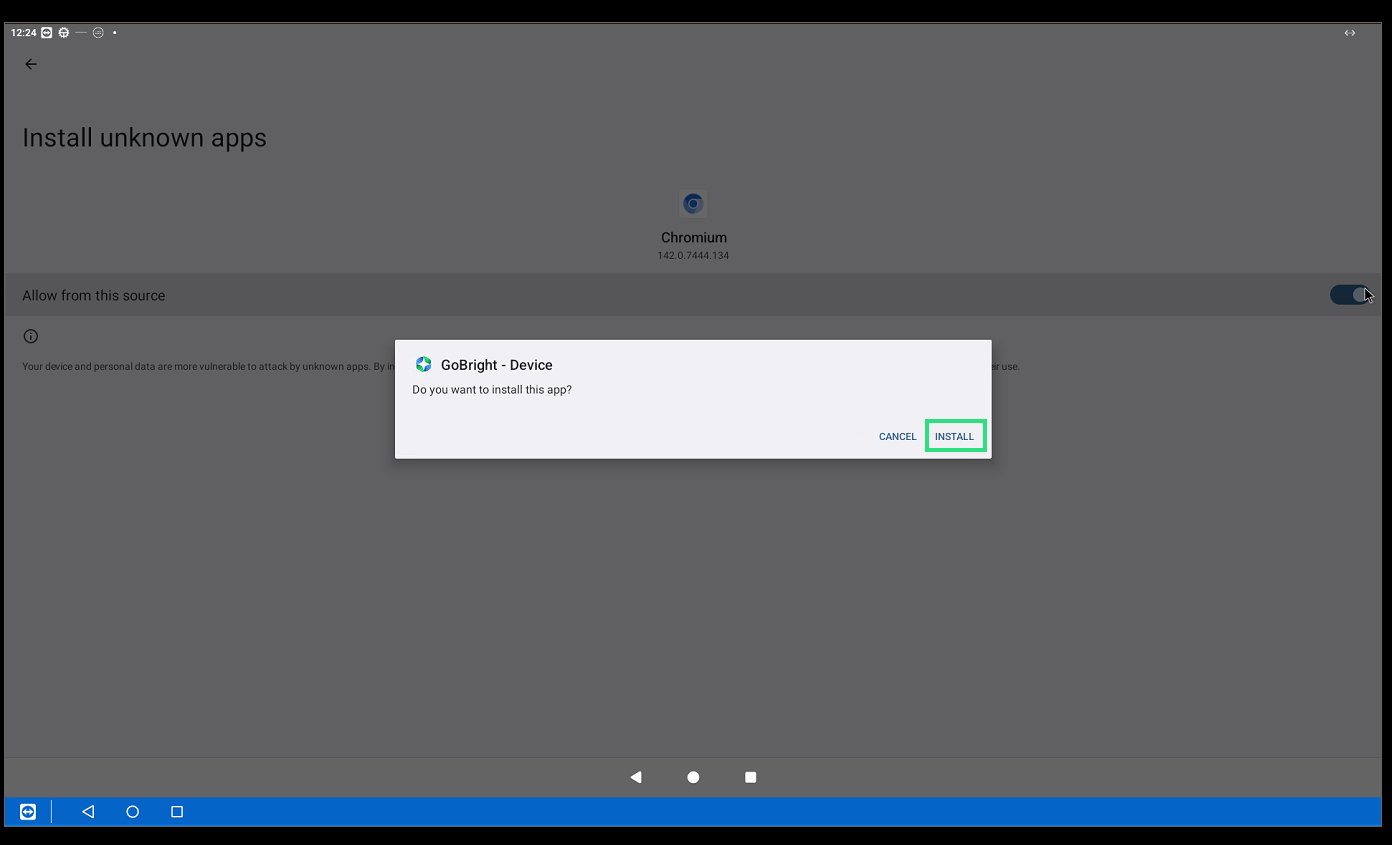Click the recents outline square in blue toolbar

click(177, 812)
